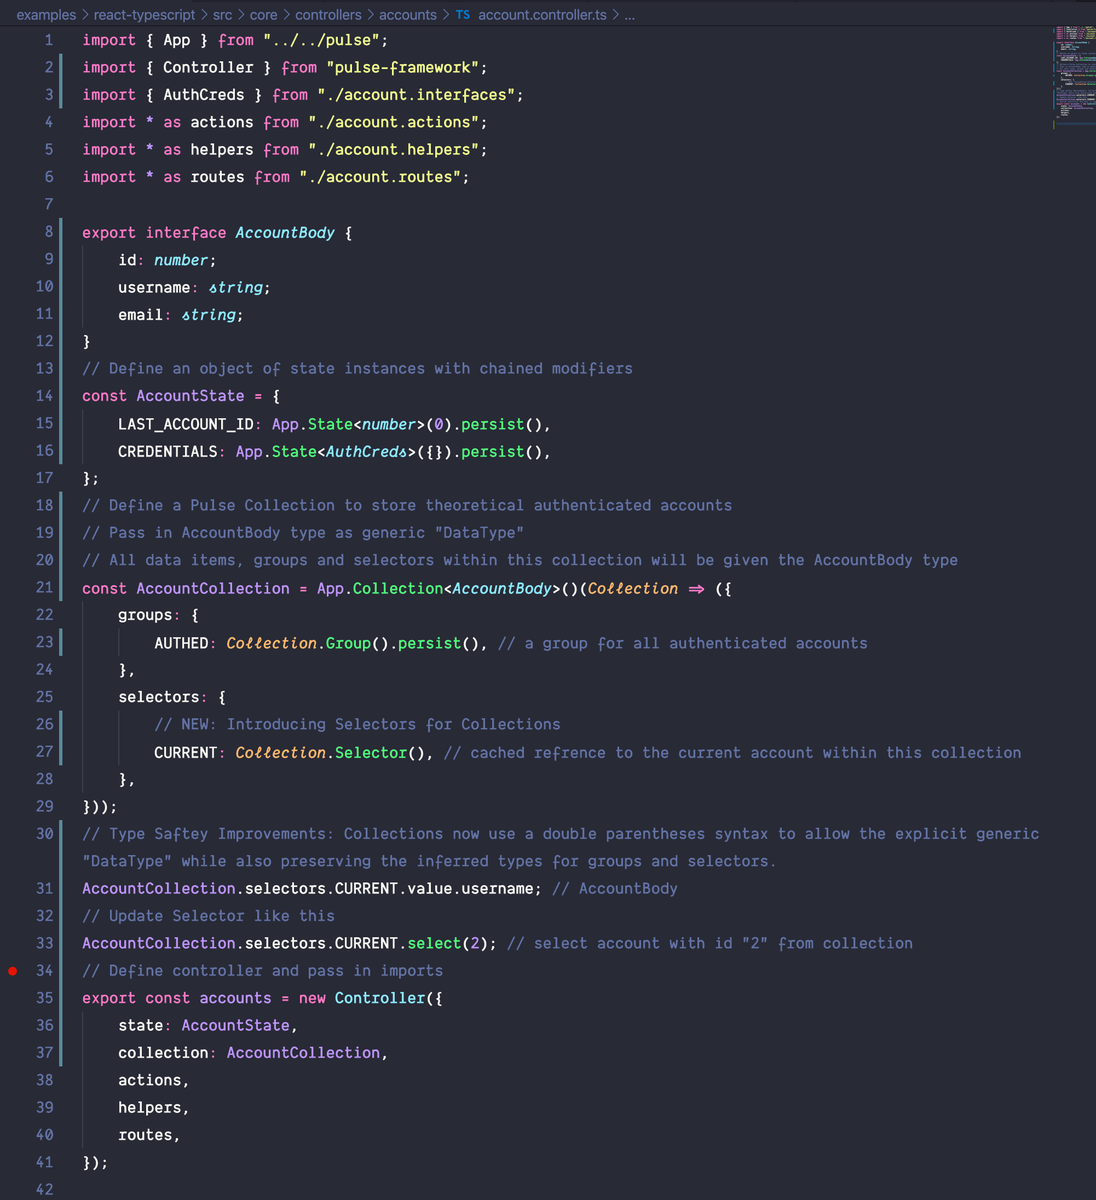This screenshot has height=1200, width=1096.
Task: Click 'accounts' export name on line 35
Action: [x=235, y=998]
